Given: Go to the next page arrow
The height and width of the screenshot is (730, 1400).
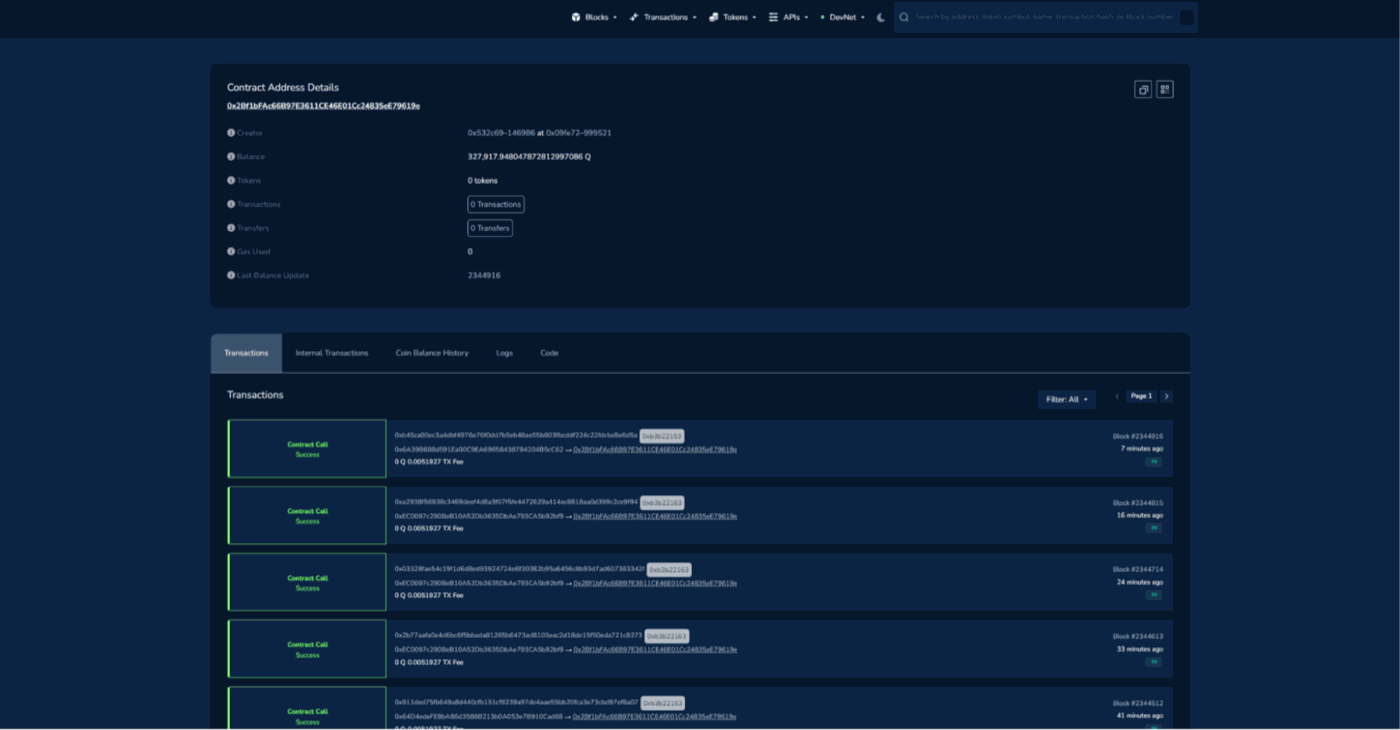Looking at the screenshot, I should click(x=1166, y=397).
